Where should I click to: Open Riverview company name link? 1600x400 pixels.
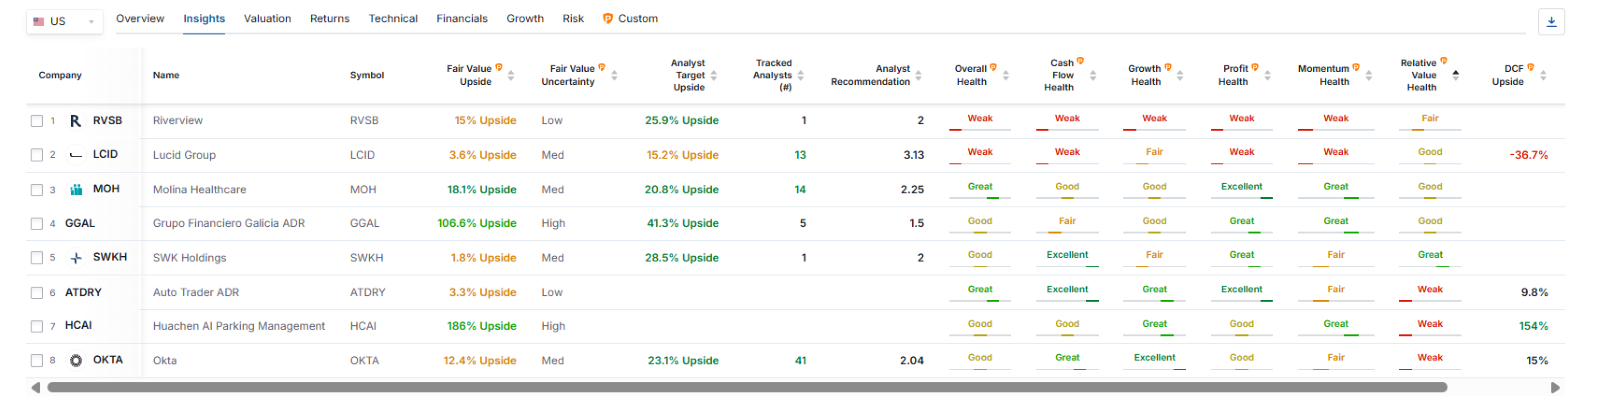[178, 121]
